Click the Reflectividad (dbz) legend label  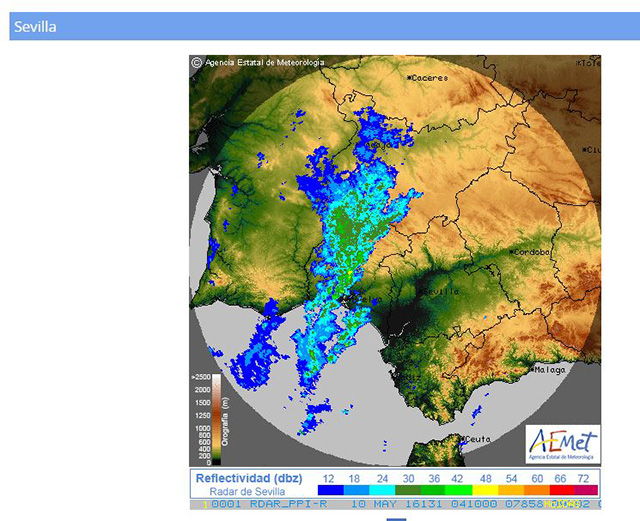coord(248,478)
